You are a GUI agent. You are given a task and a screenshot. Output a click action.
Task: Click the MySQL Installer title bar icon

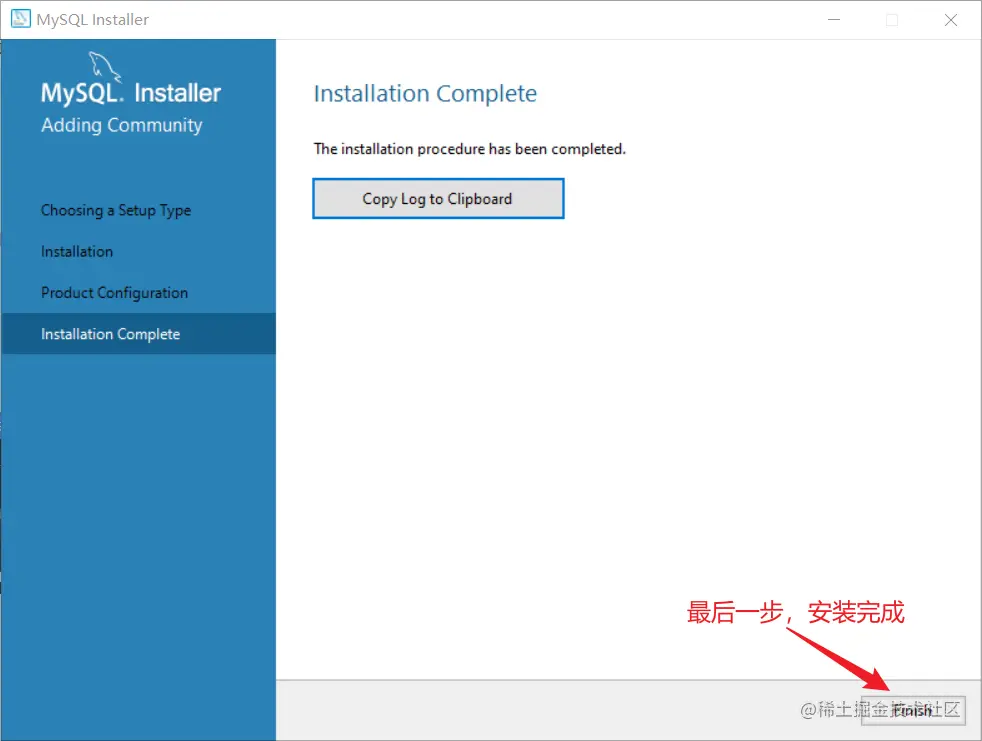pyautogui.click(x=21, y=19)
